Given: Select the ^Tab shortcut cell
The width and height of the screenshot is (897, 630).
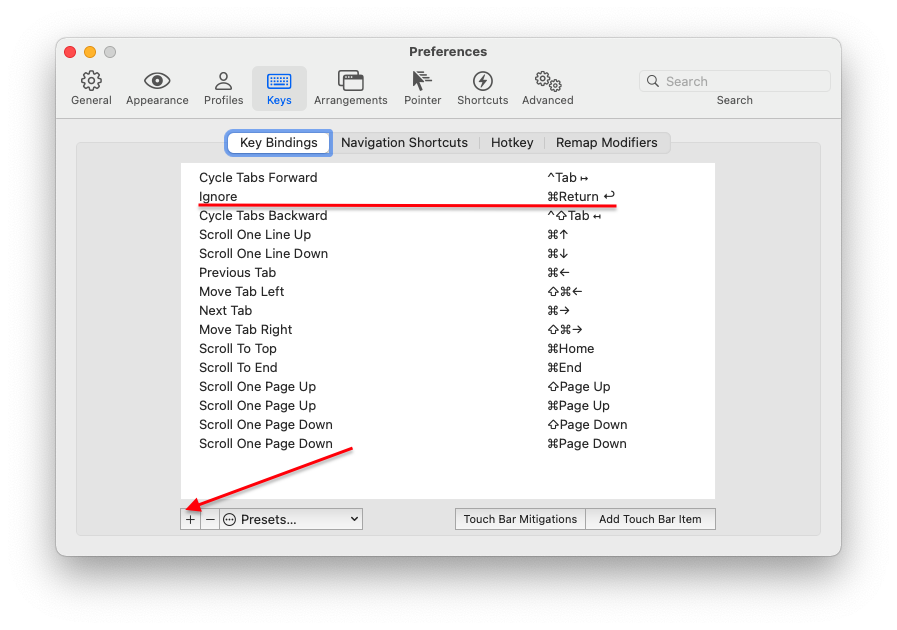Looking at the screenshot, I should point(567,177).
